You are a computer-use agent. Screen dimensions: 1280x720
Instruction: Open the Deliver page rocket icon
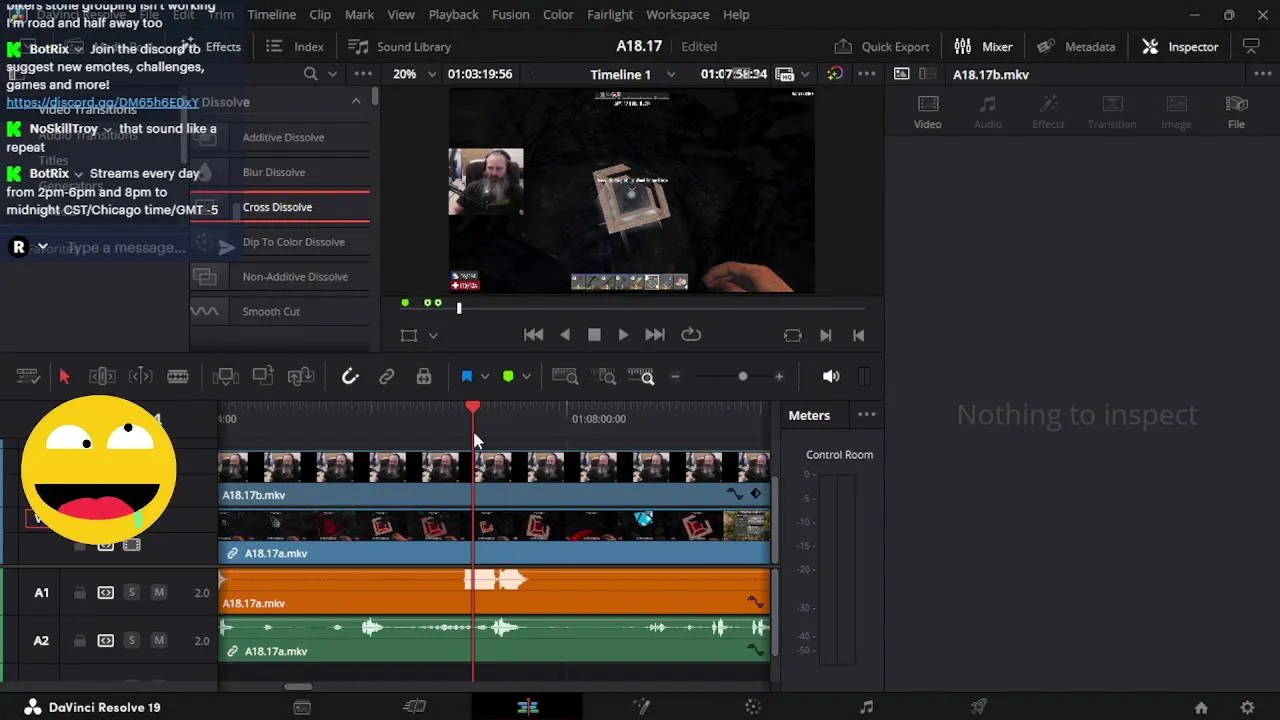979,707
